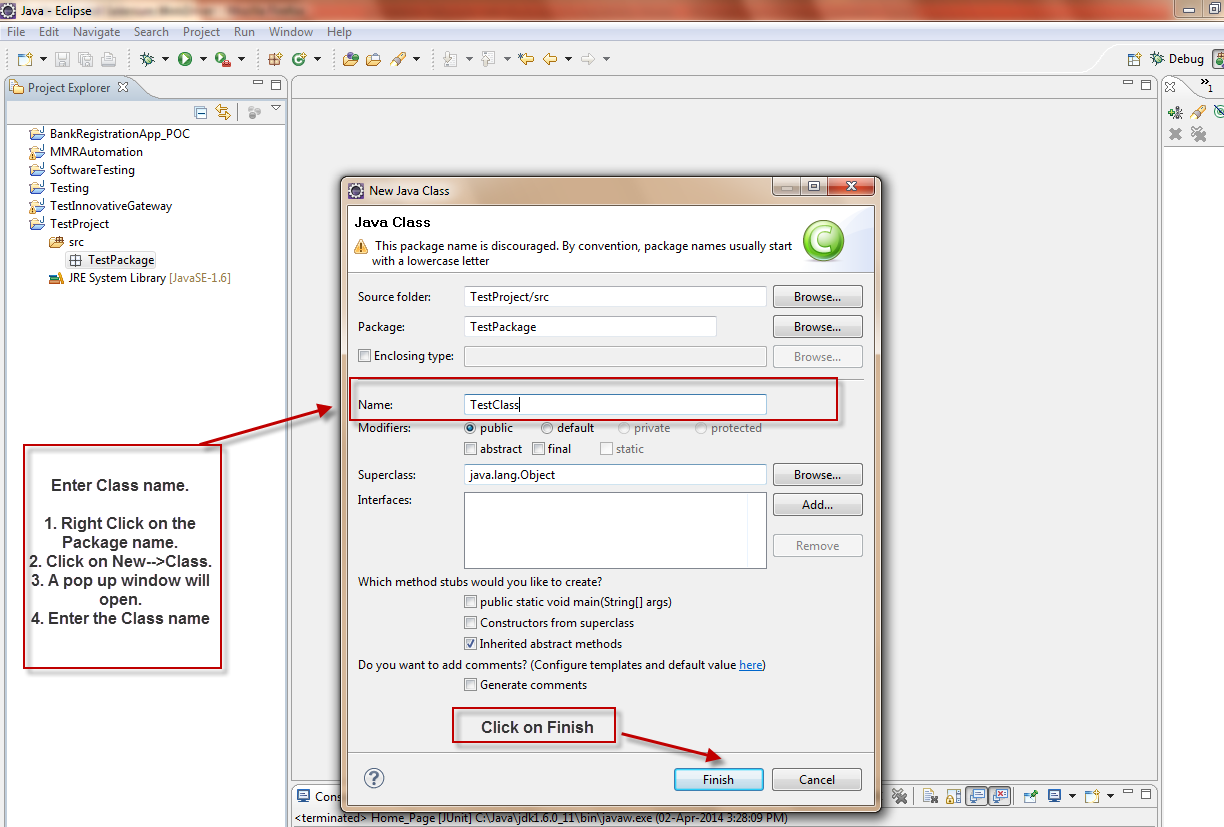This screenshot has width=1224, height=827.
Task: Open the Search flashlight dropdown arrow
Action: (x=416, y=59)
